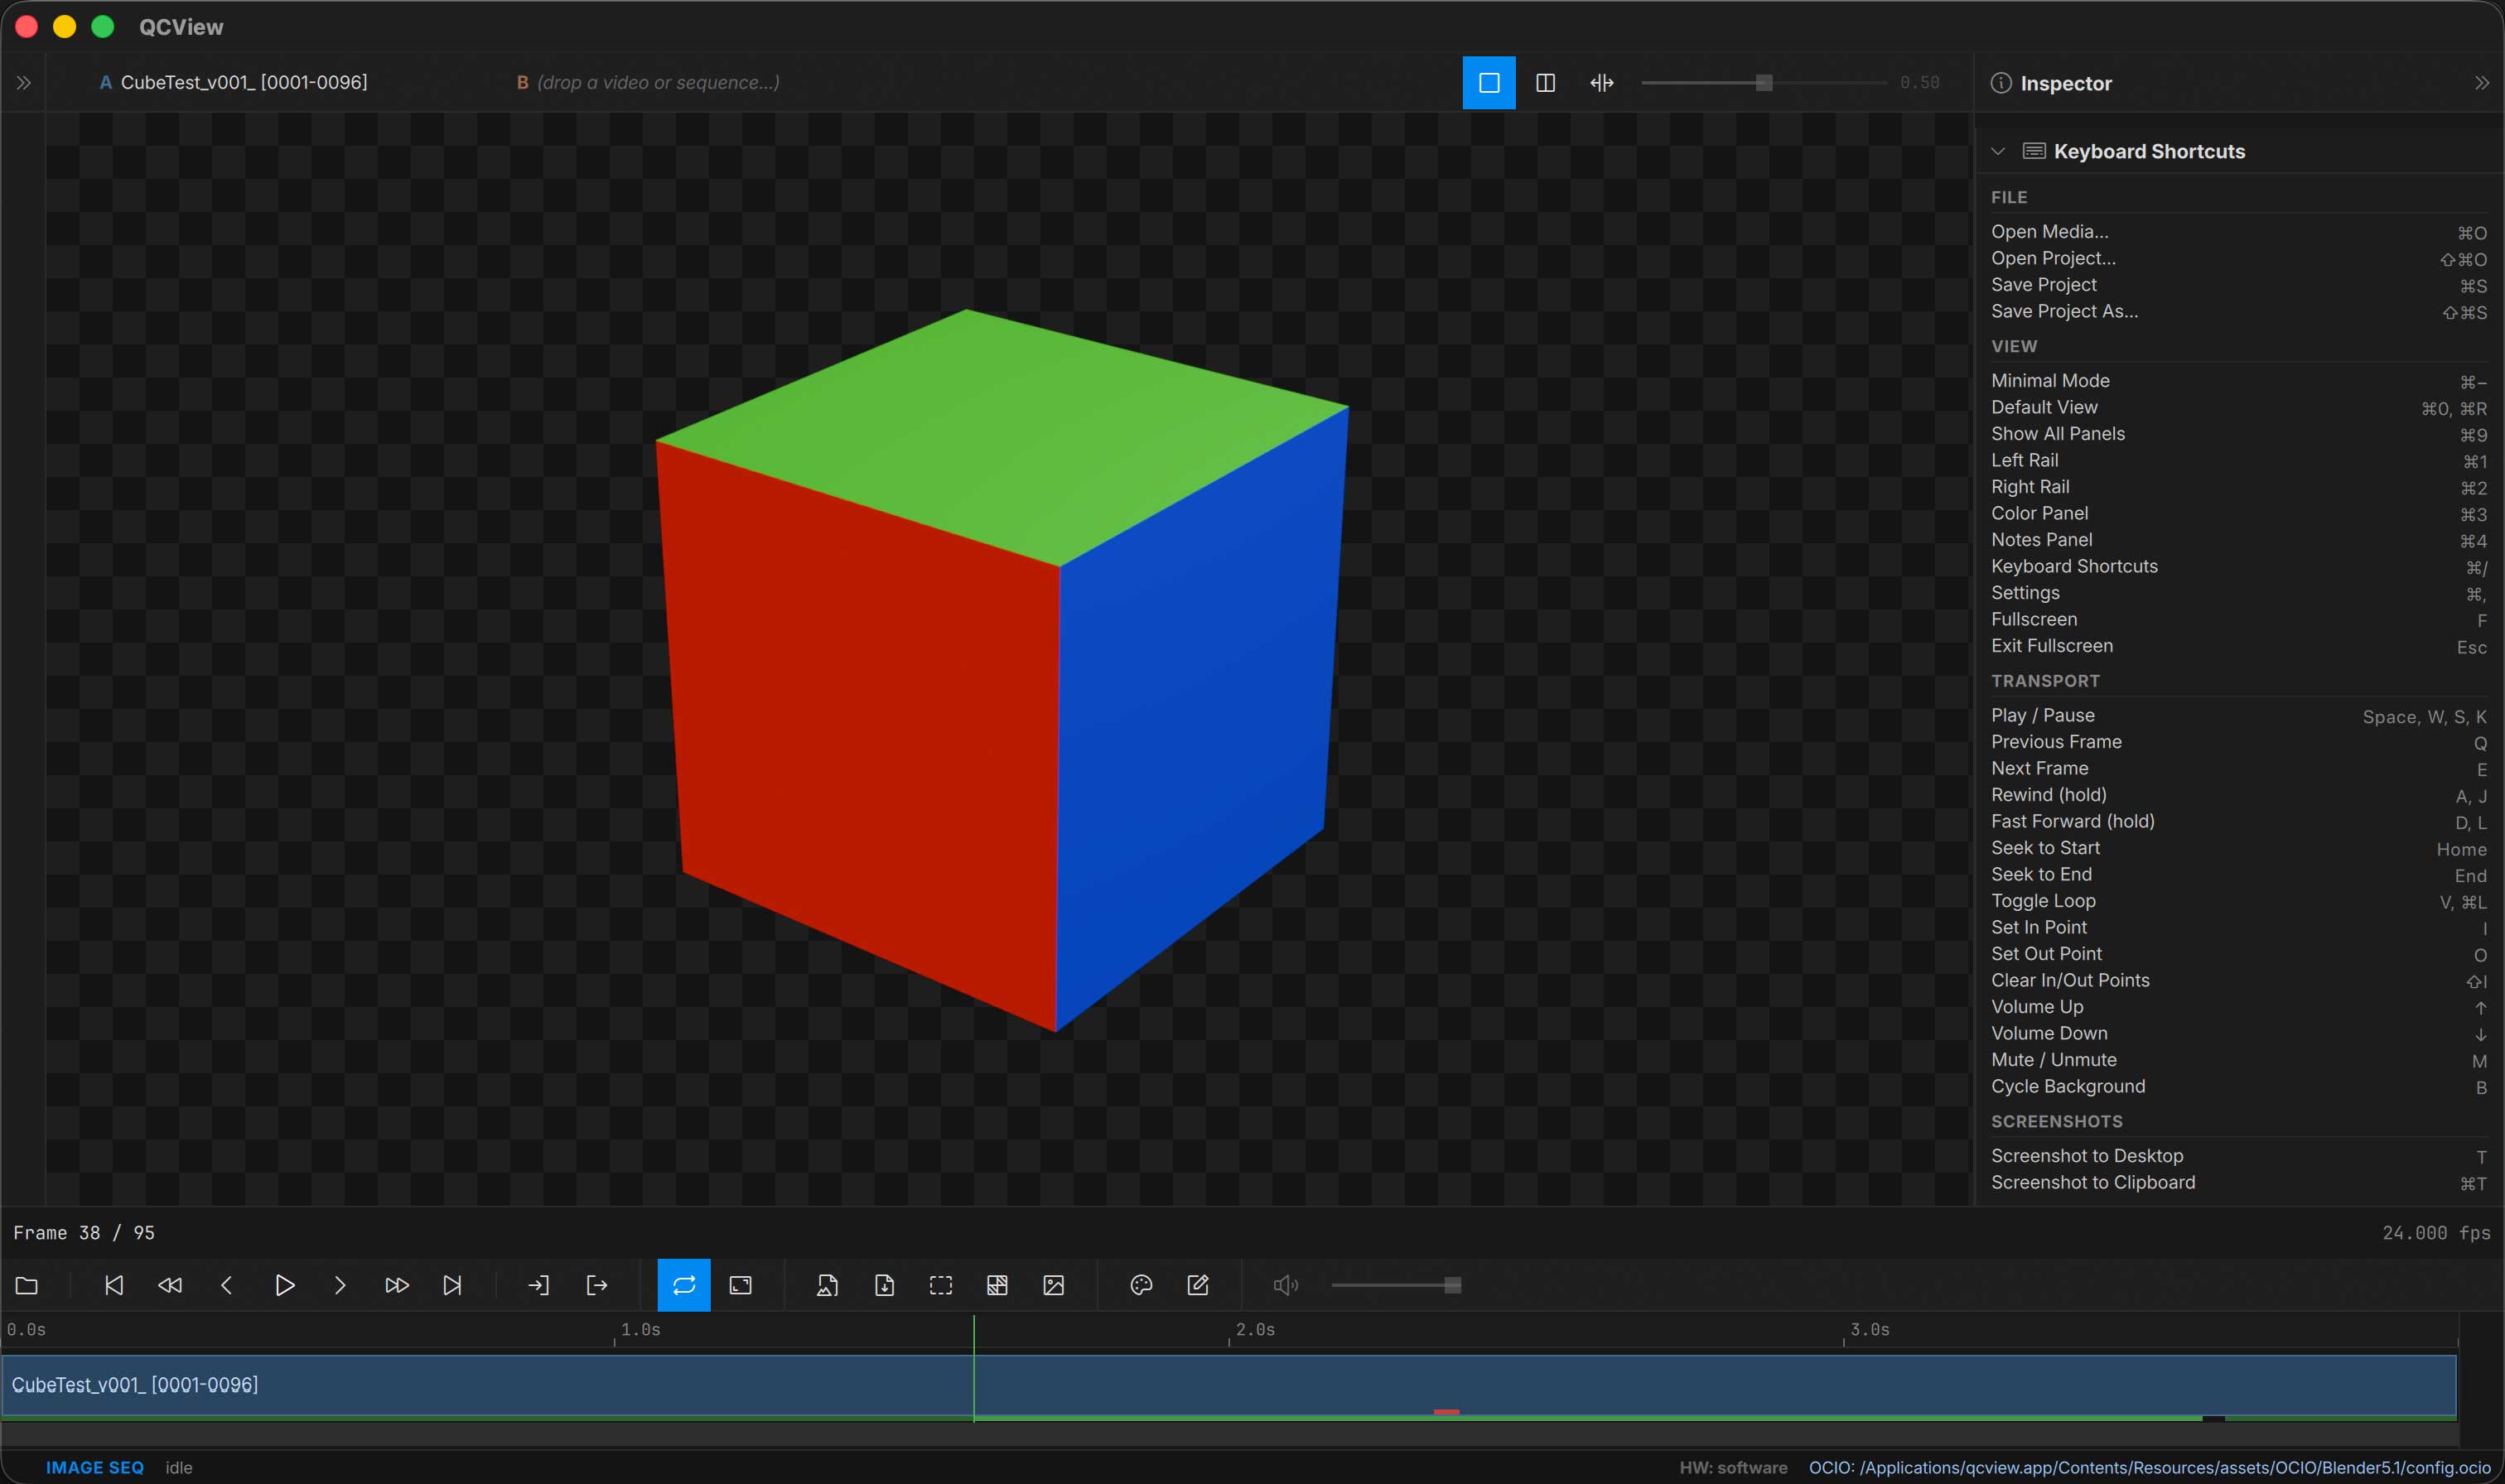Click the 24.000 fps readout
Viewport: 2505px width, 1484px height.
coord(2436,1233)
